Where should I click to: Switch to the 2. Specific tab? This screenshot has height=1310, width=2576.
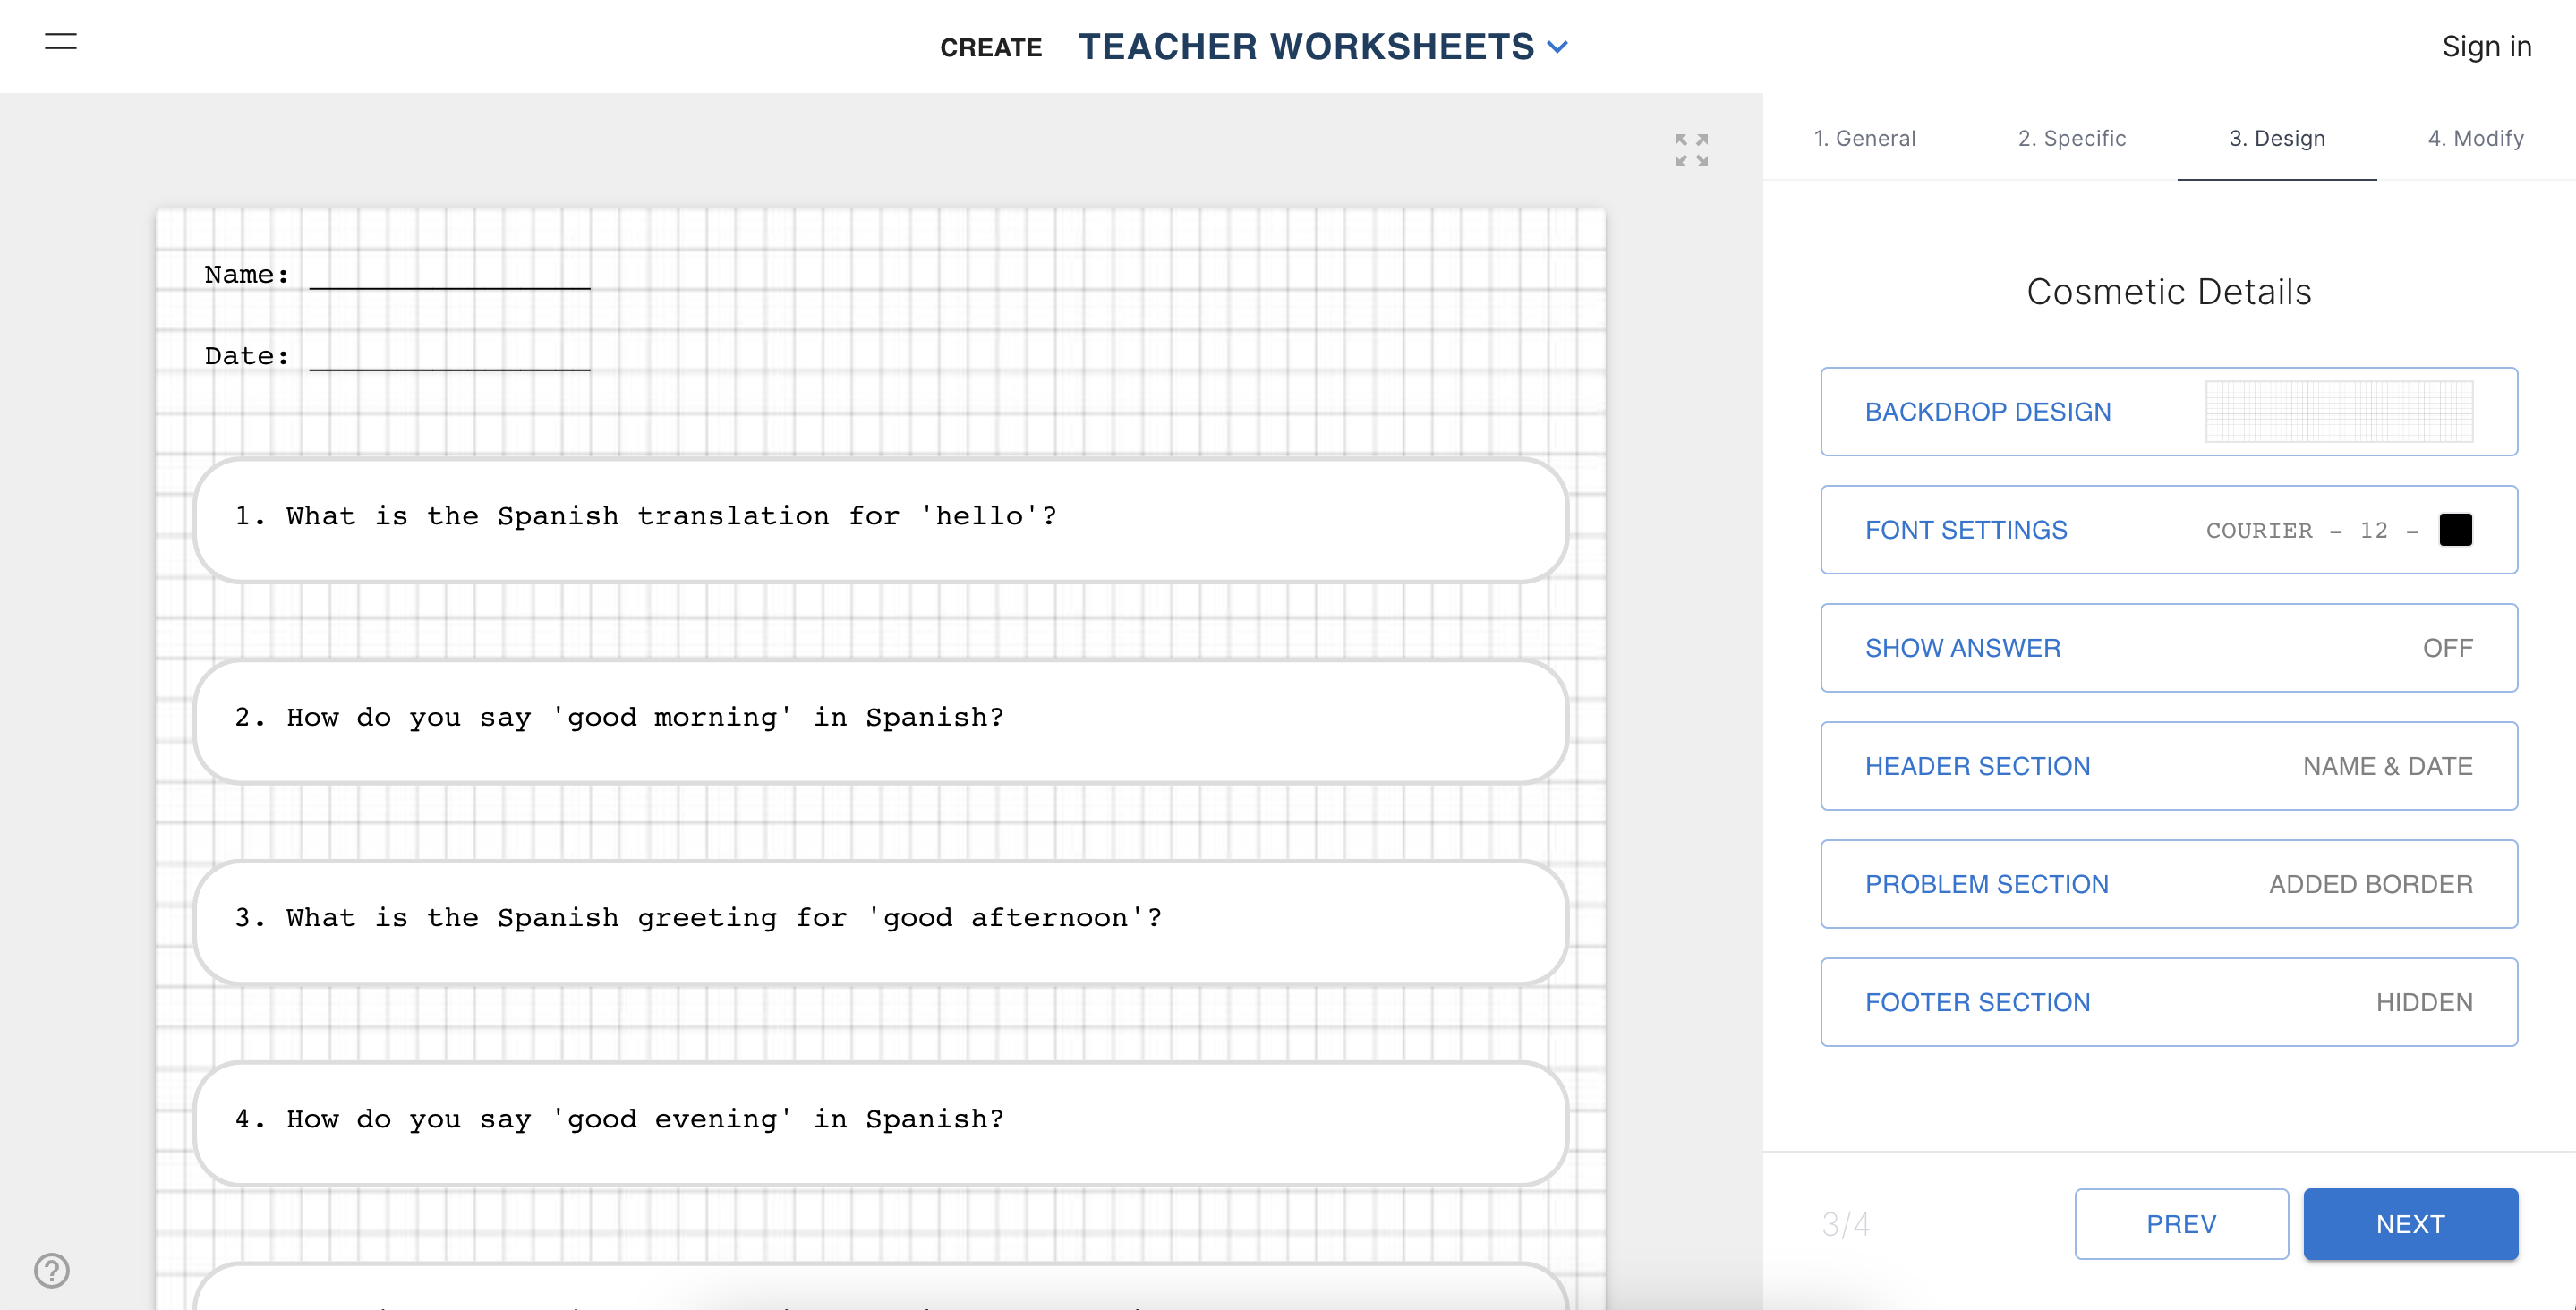point(2071,138)
